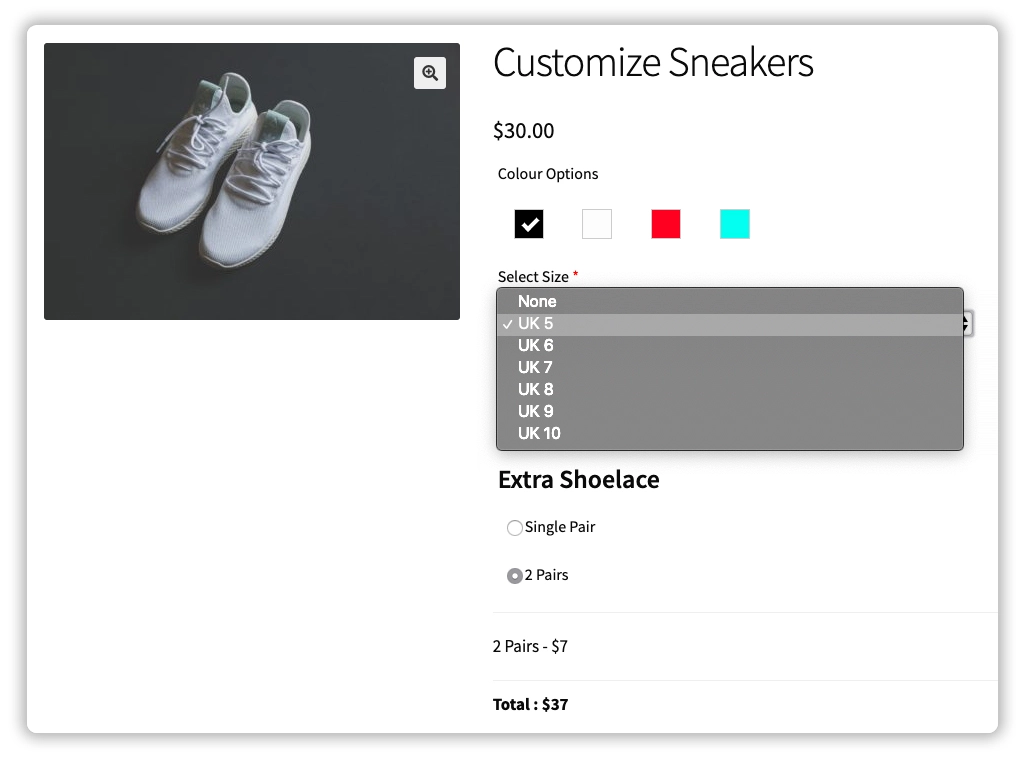Viewport: 1024px width, 757px height.
Task: Select UK 5 size option
Action: point(536,324)
